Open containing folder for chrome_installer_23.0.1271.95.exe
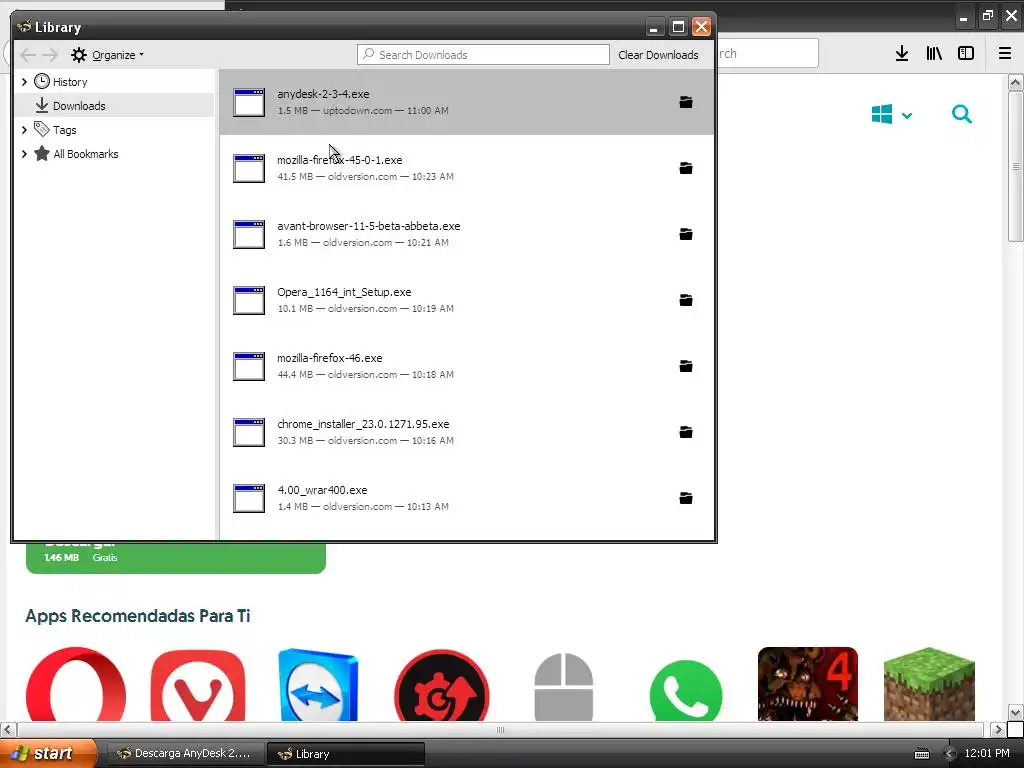The image size is (1024, 768). 686,432
